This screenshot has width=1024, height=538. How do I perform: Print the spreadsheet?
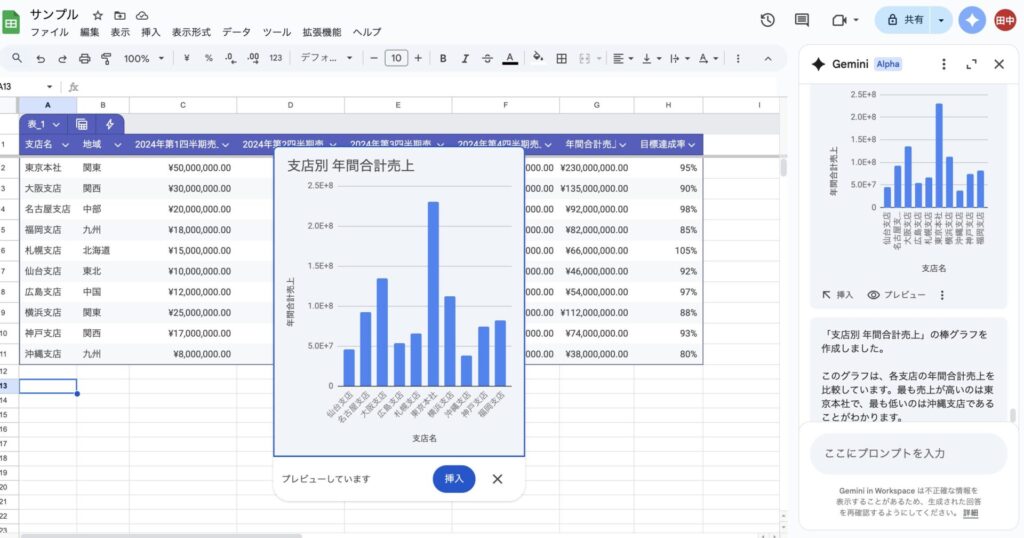click(84, 58)
